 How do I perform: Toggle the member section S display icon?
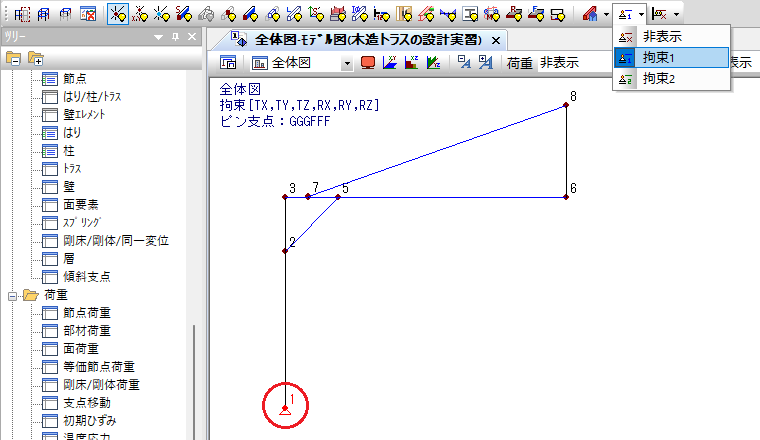coord(184,14)
